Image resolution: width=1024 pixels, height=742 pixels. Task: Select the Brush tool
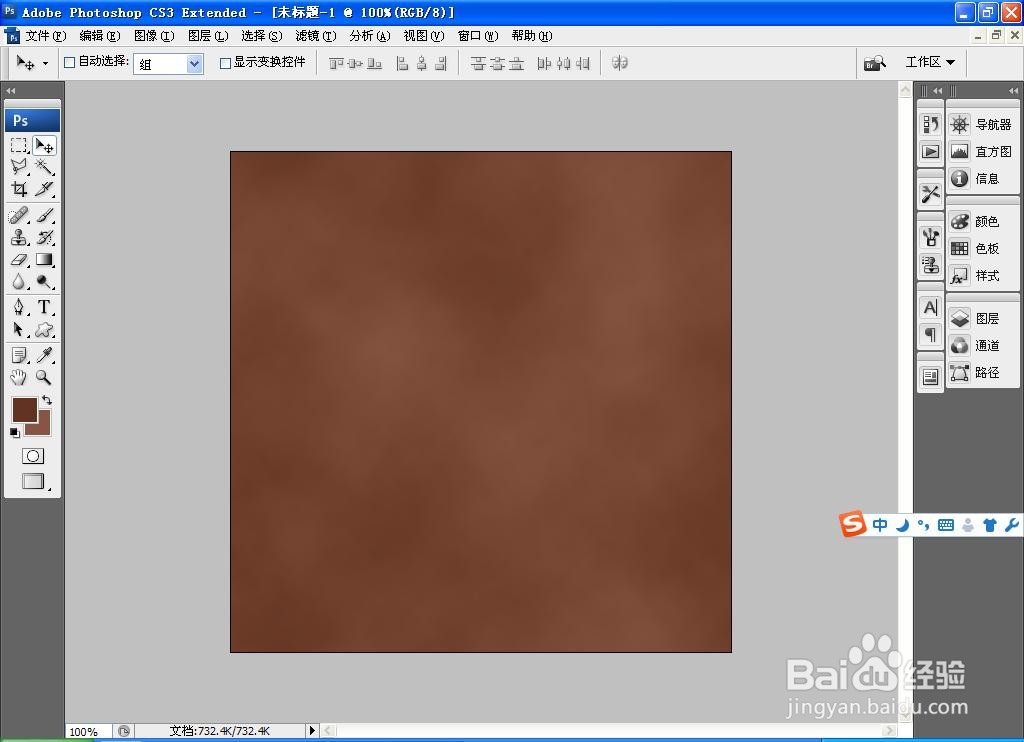[x=44, y=215]
